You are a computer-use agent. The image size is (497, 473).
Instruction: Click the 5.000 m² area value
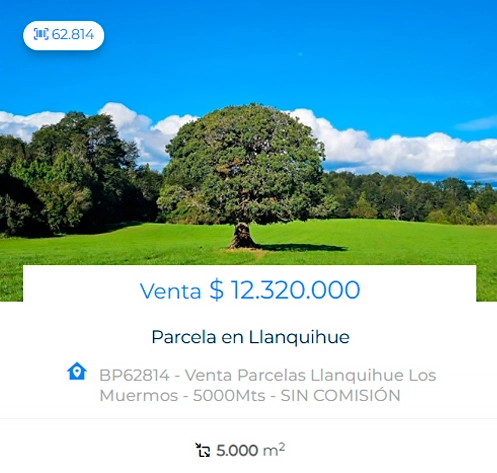point(250,450)
